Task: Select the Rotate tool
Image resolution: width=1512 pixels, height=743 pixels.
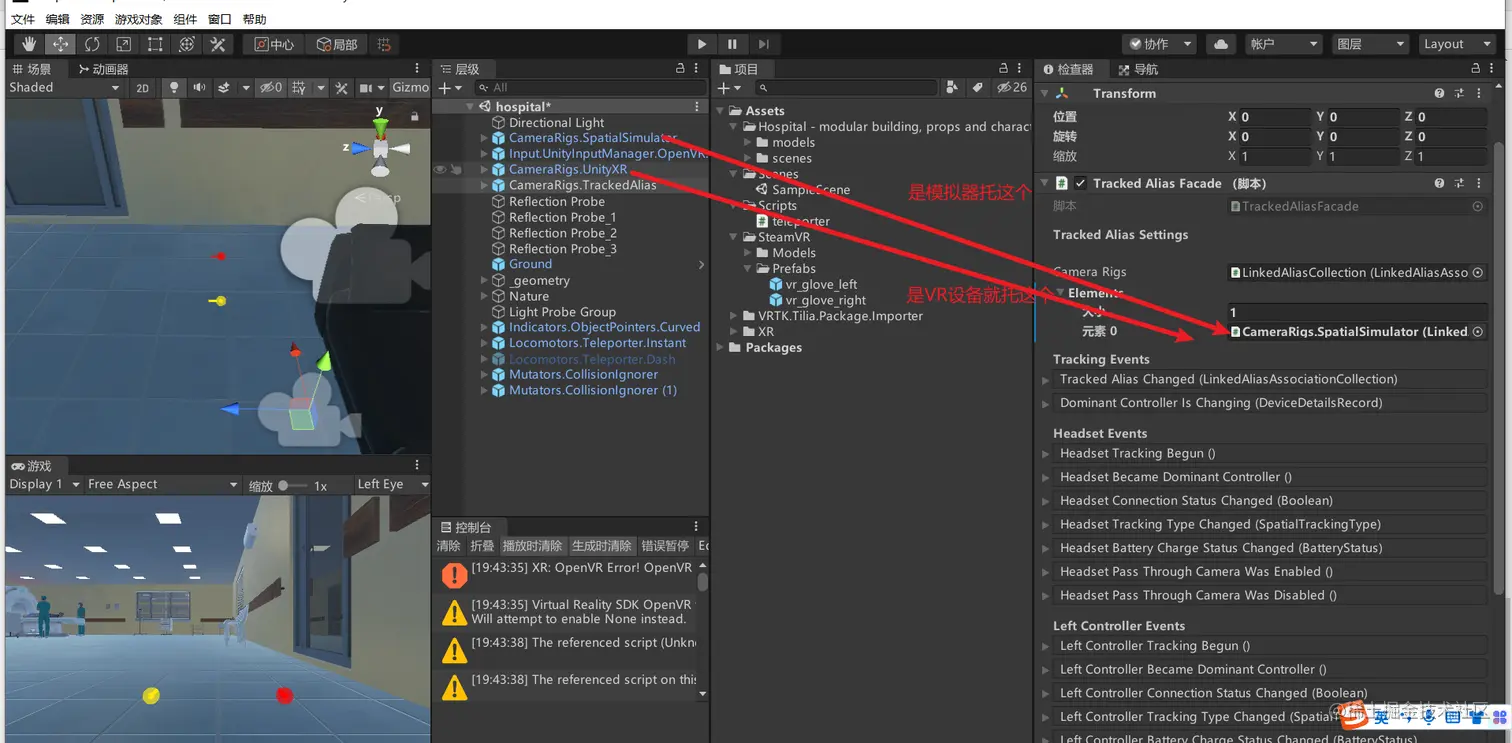Action: (92, 44)
